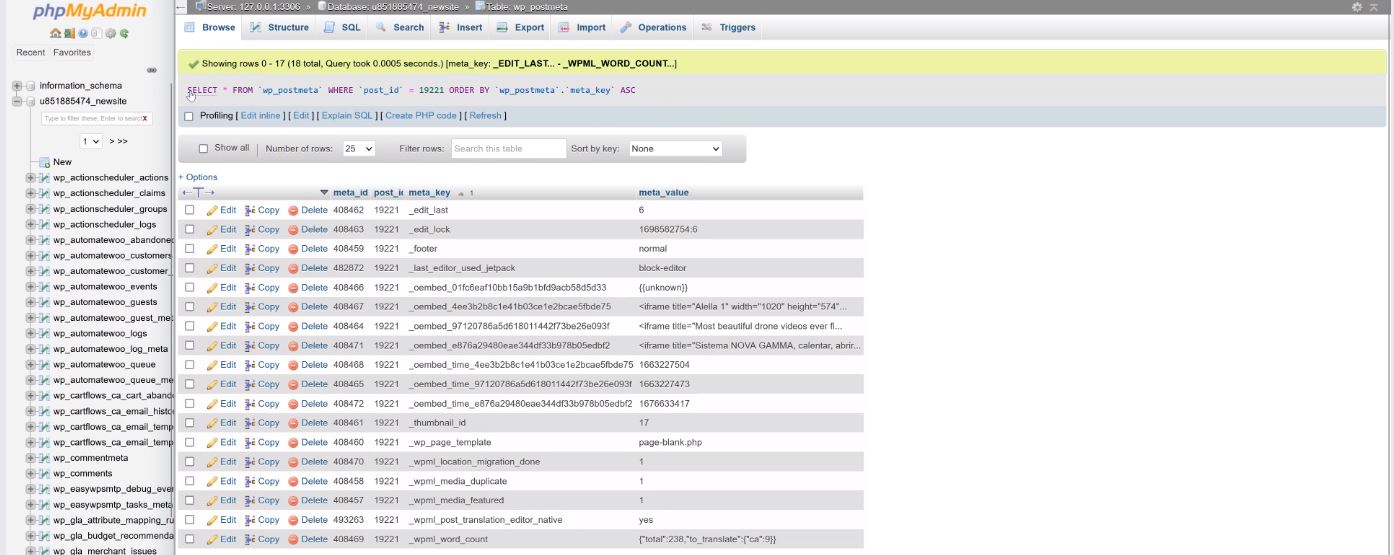1394x555 pixels.
Task: Click the page-blank.php meta value
Action: click(x=670, y=442)
